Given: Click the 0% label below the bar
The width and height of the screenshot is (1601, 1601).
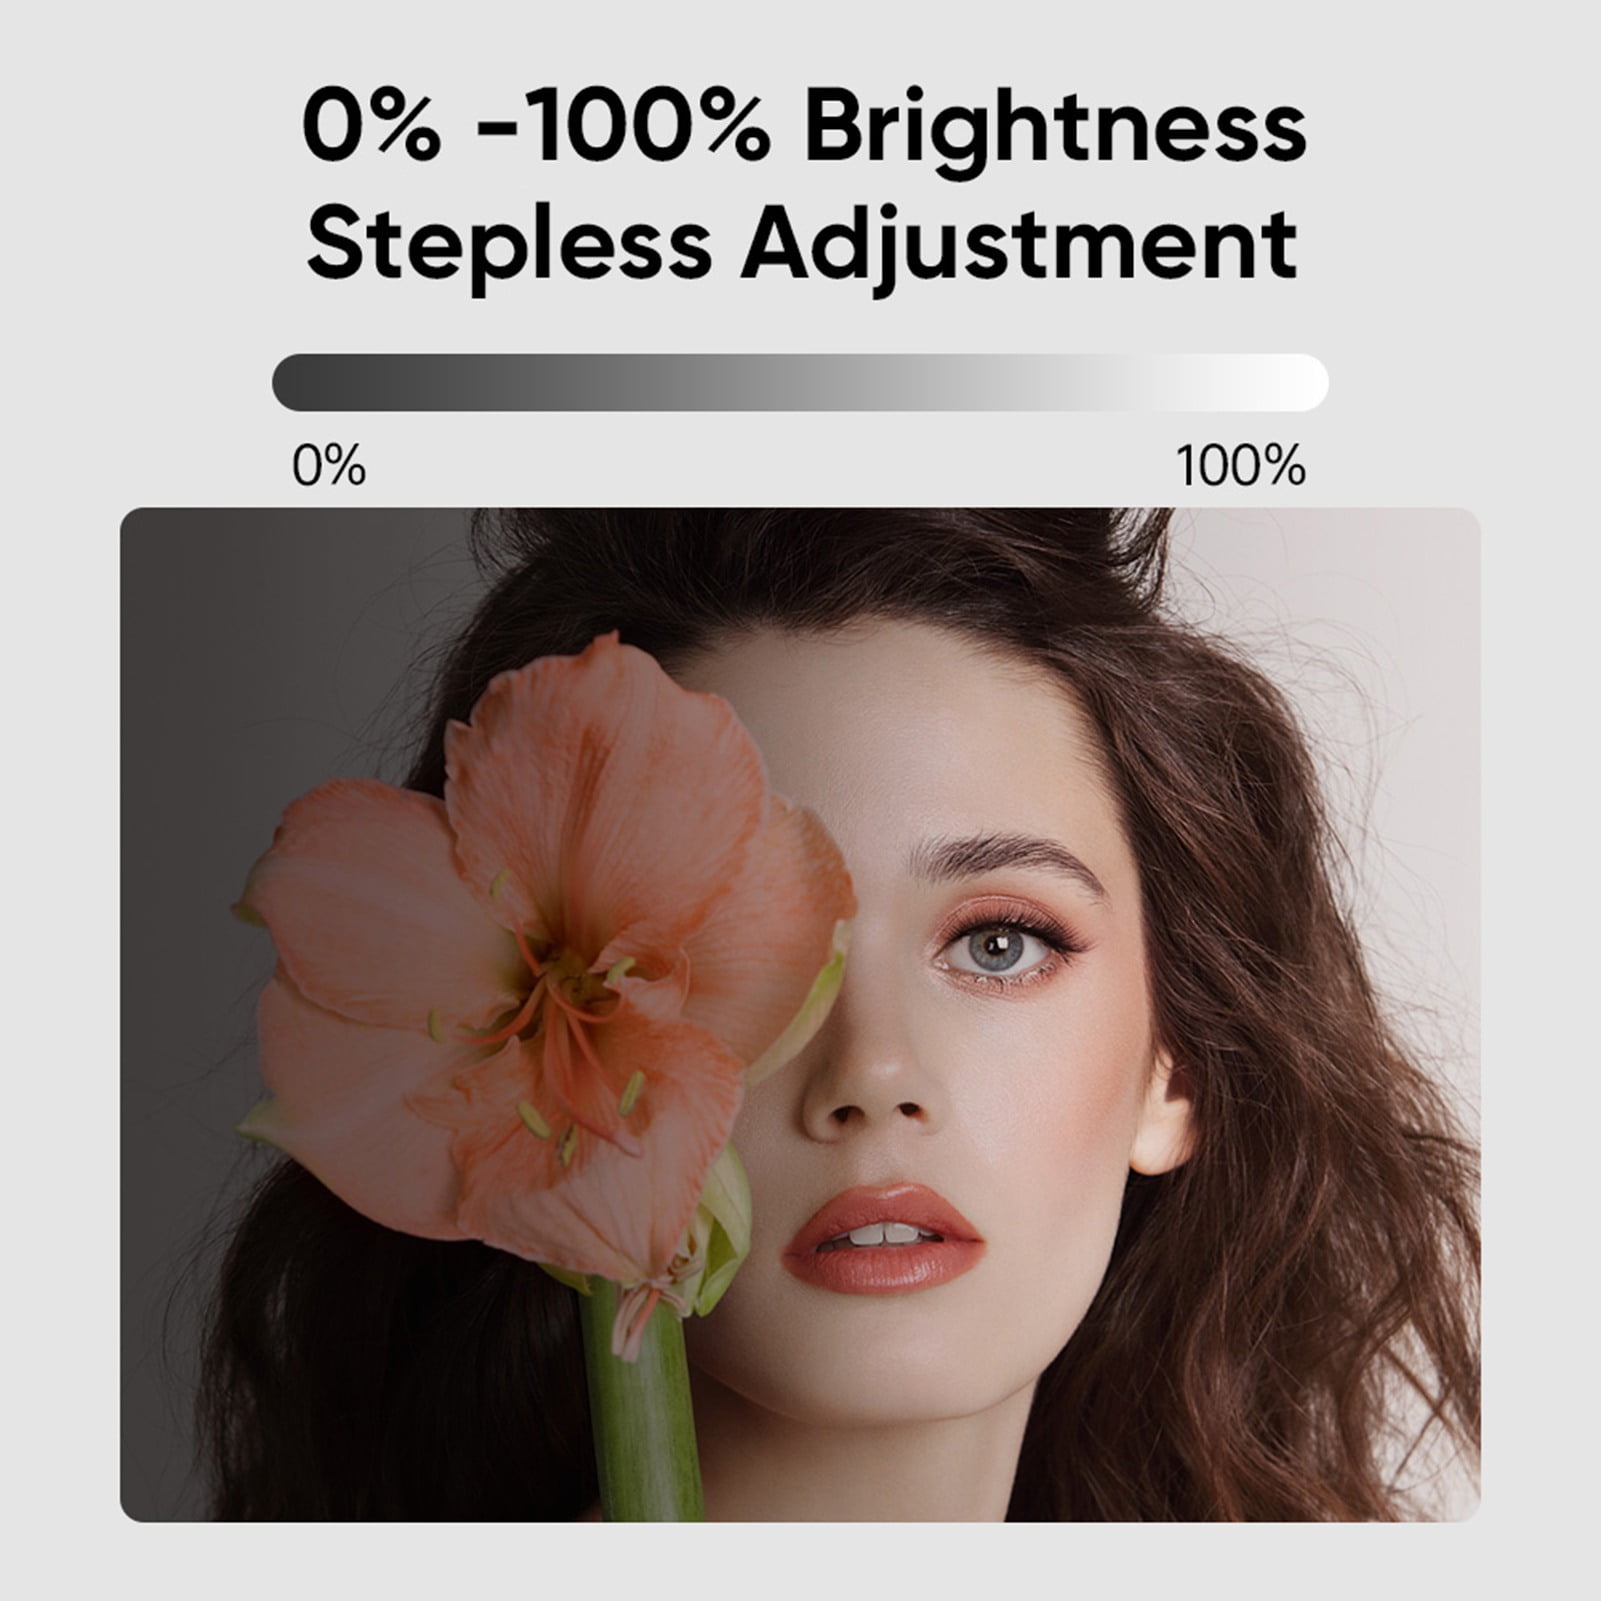Looking at the screenshot, I should pyautogui.click(x=329, y=466).
